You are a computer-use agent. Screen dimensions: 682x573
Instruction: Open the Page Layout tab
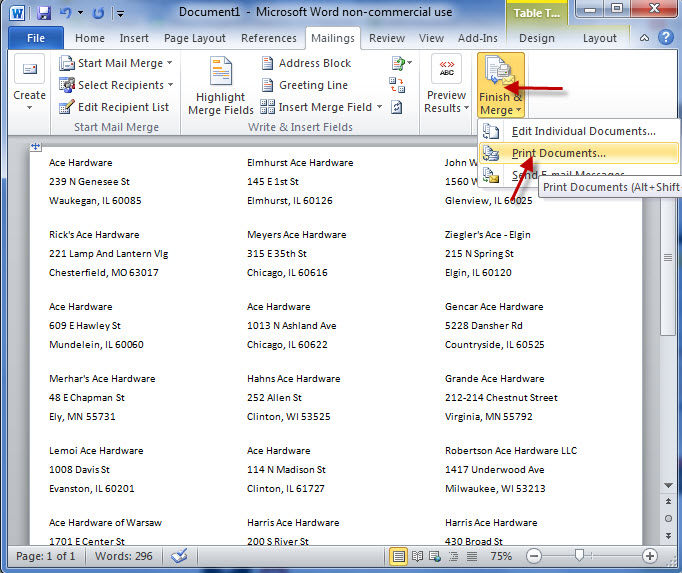pyautogui.click(x=195, y=38)
